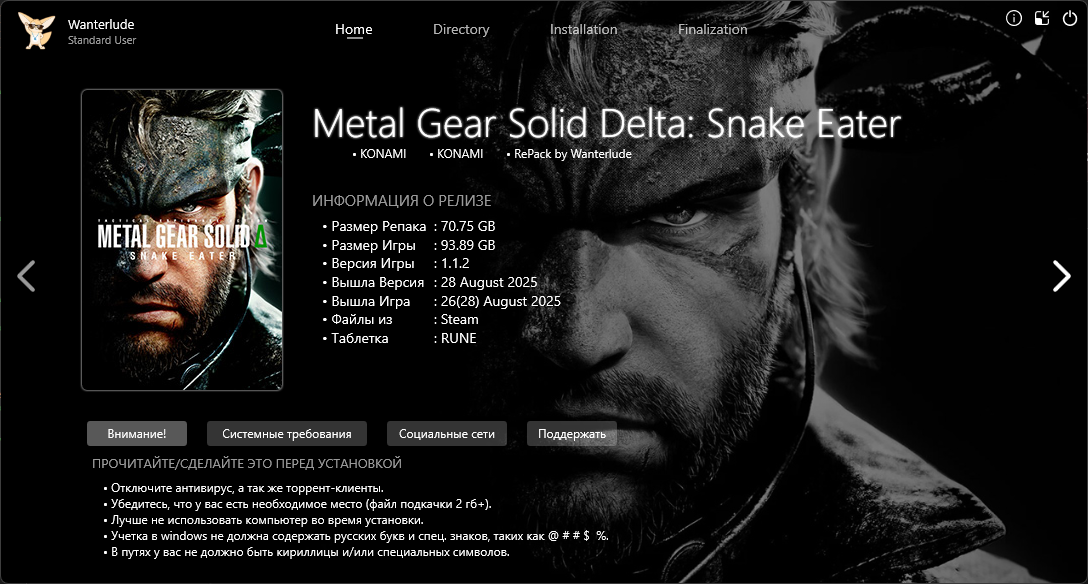Click the minimize-to-tray window icon
Image resolution: width=1088 pixels, height=584 pixels.
1042,19
